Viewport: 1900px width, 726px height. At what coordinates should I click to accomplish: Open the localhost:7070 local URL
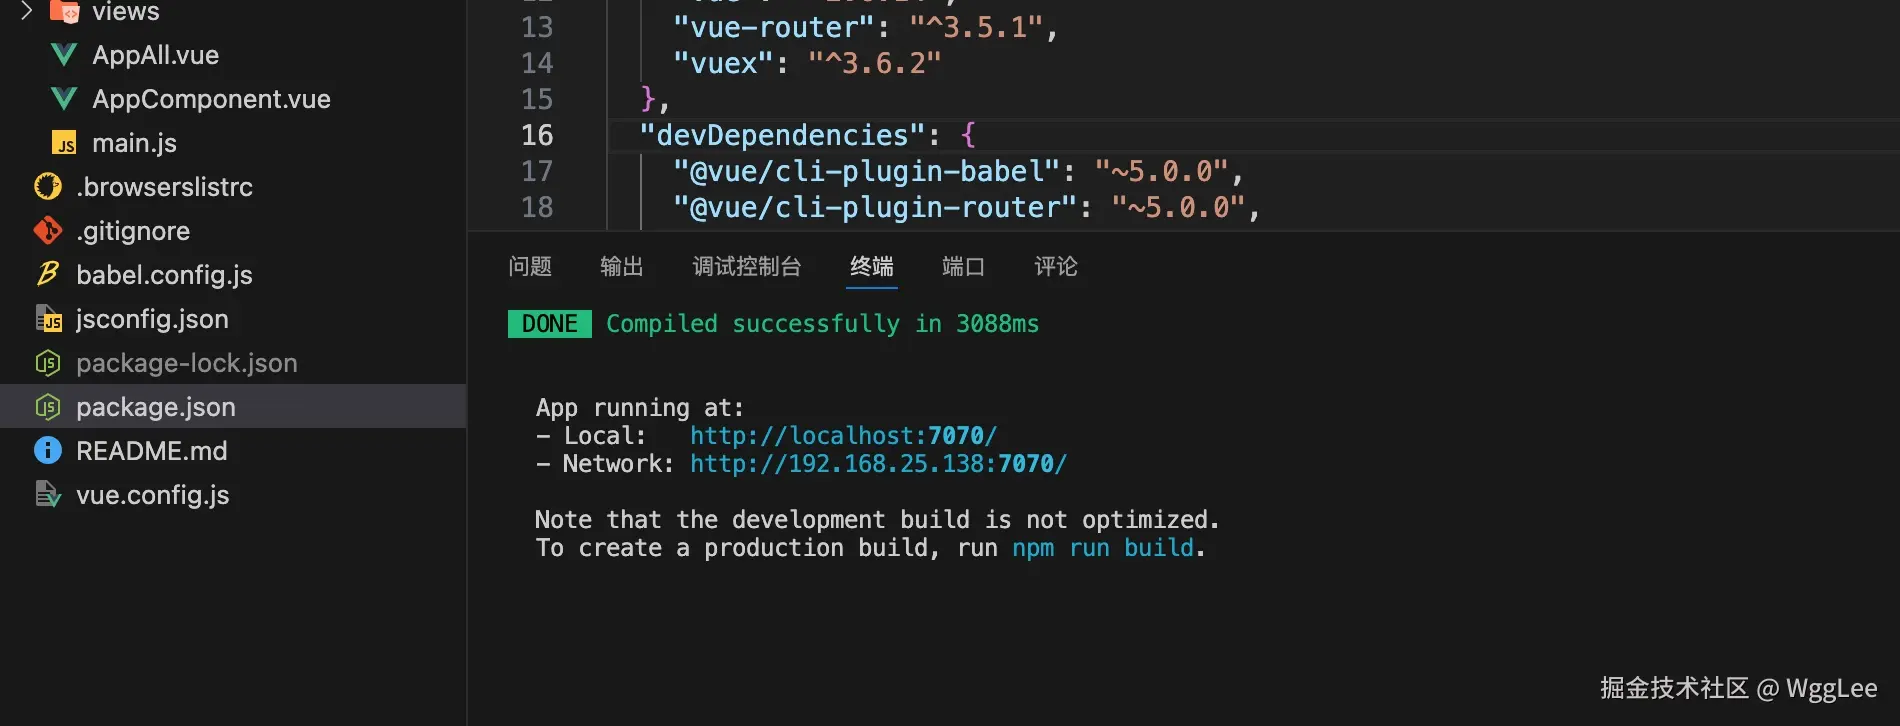coord(843,436)
